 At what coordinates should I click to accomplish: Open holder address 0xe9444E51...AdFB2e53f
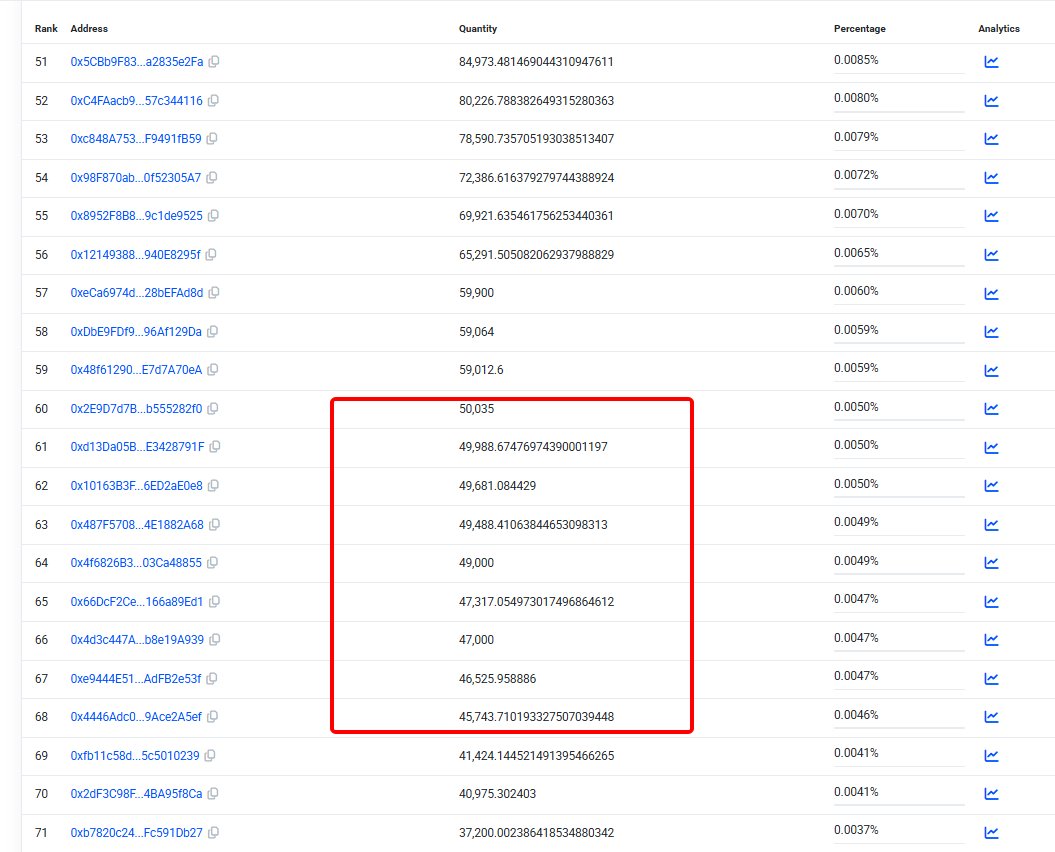[136, 679]
